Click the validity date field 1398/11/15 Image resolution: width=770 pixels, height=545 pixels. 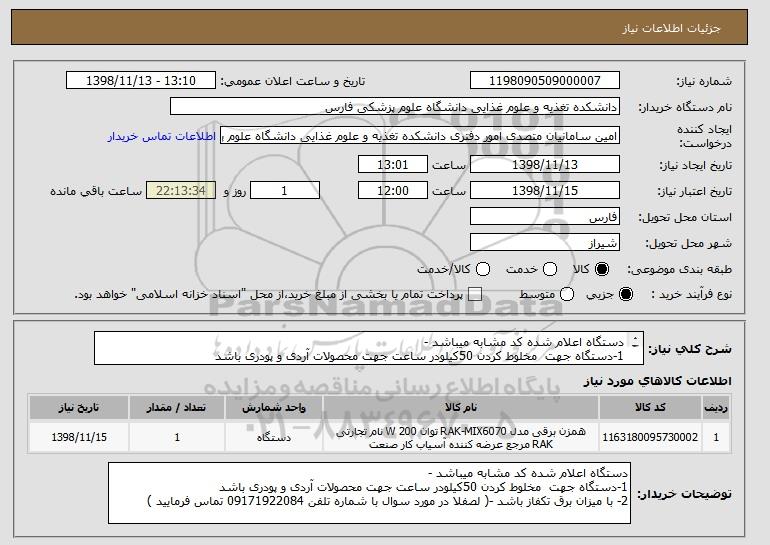coord(545,191)
